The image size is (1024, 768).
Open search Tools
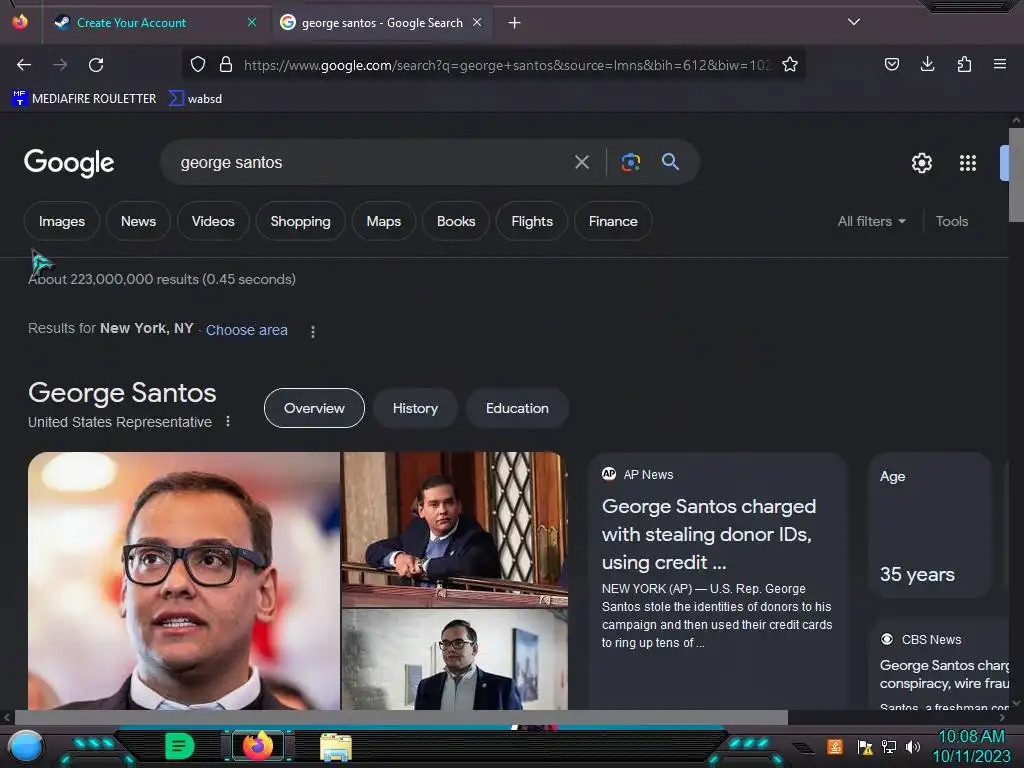(952, 221)
